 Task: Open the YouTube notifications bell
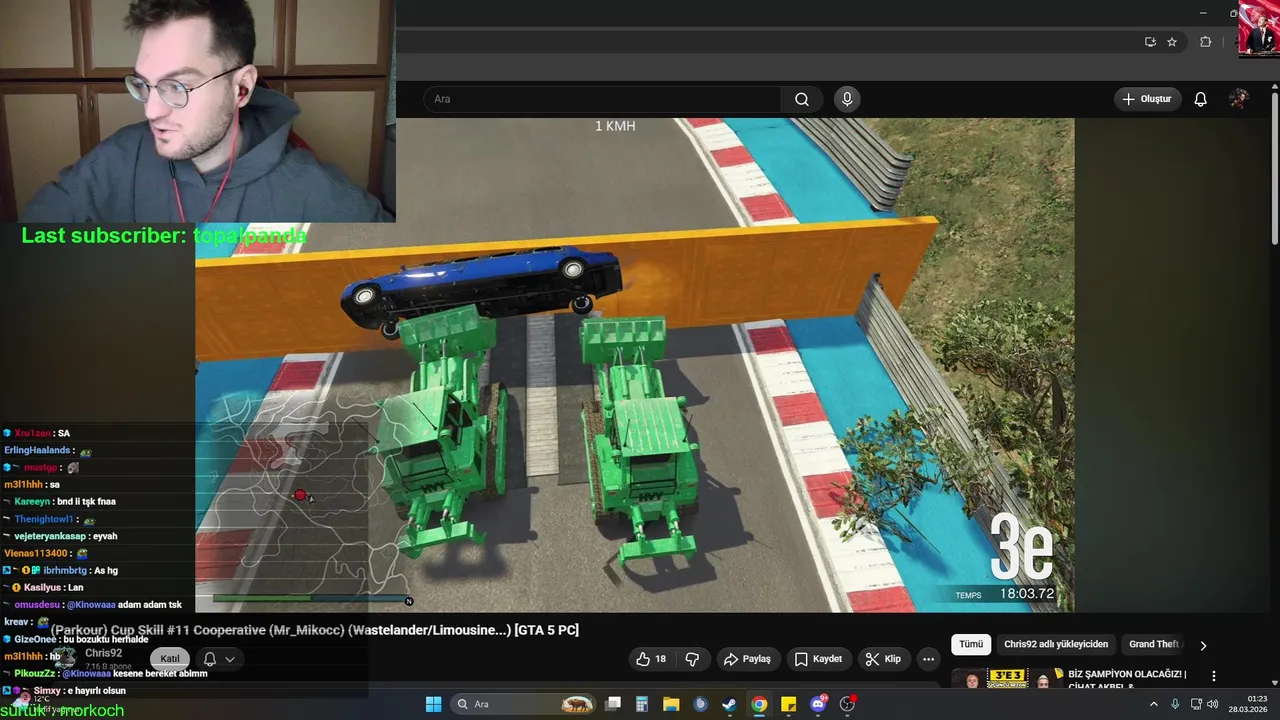coord(1200,99)
